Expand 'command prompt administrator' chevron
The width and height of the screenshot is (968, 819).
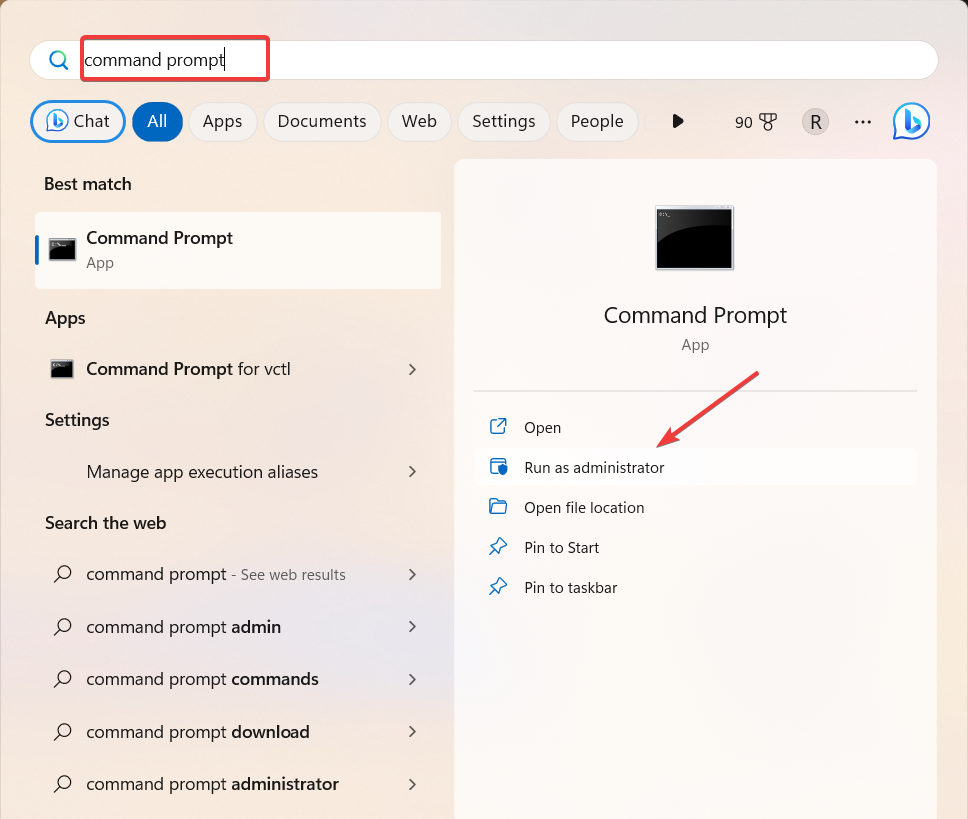(x=412, y=784)
